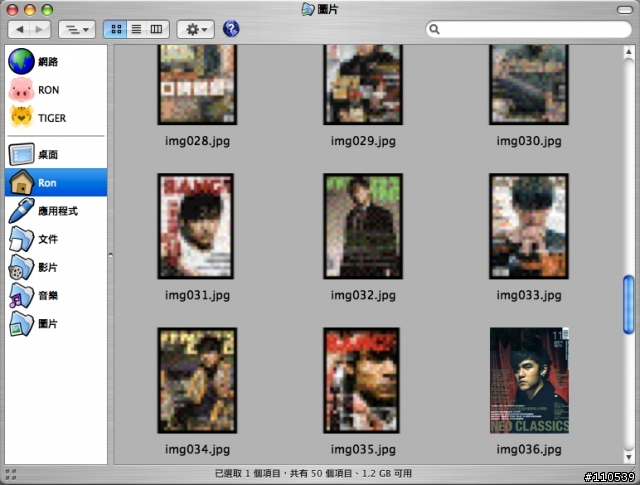Select the Network globe icon in sidebar
This screenshot has height=485, width=640.
pos(21,61)
